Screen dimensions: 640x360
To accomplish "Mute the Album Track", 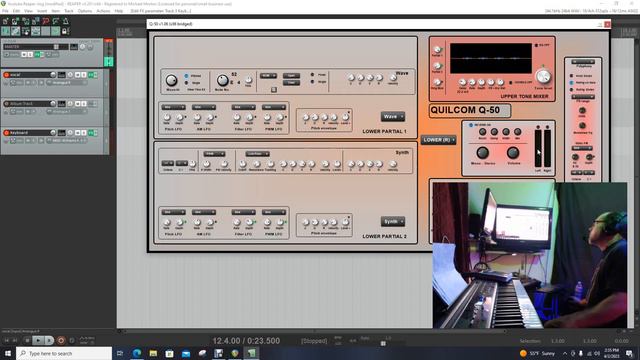I will [78, 104].
